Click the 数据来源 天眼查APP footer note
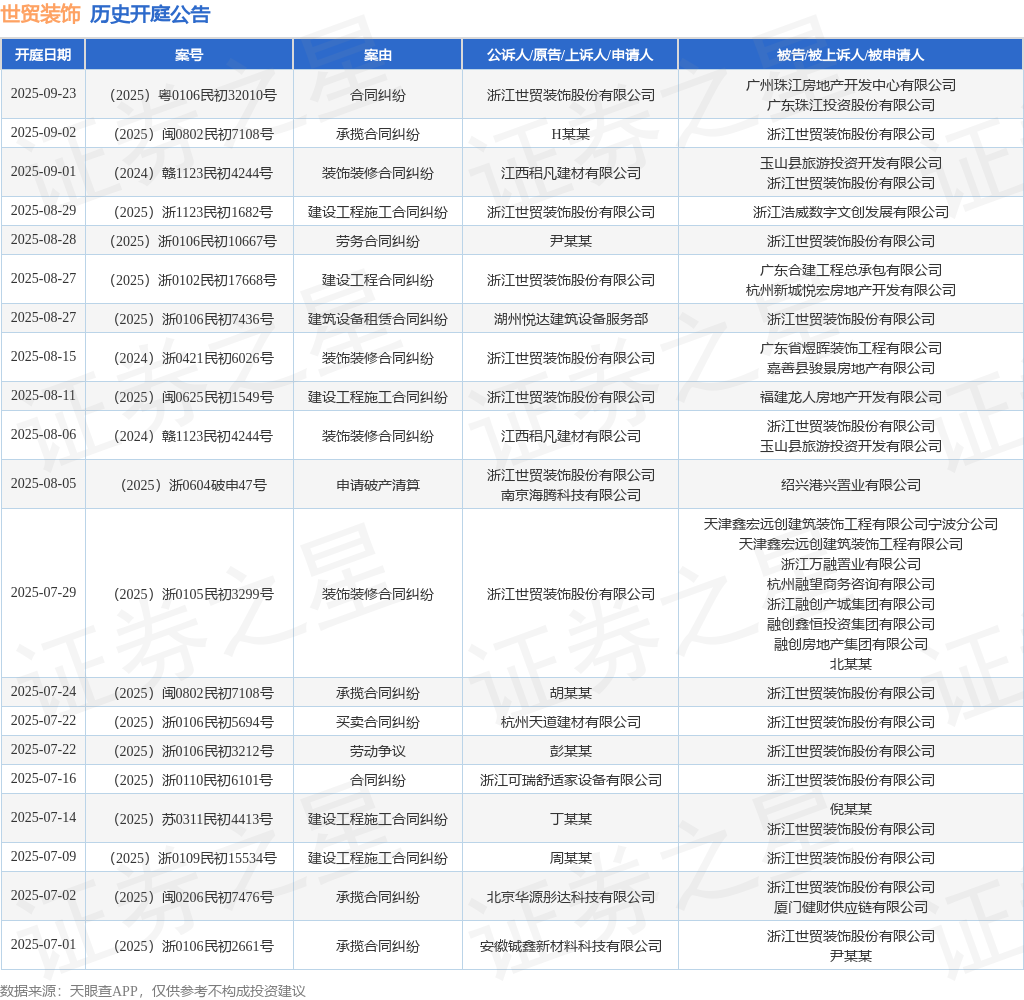Screen dimensions: 1024x1000 [153, 991]
